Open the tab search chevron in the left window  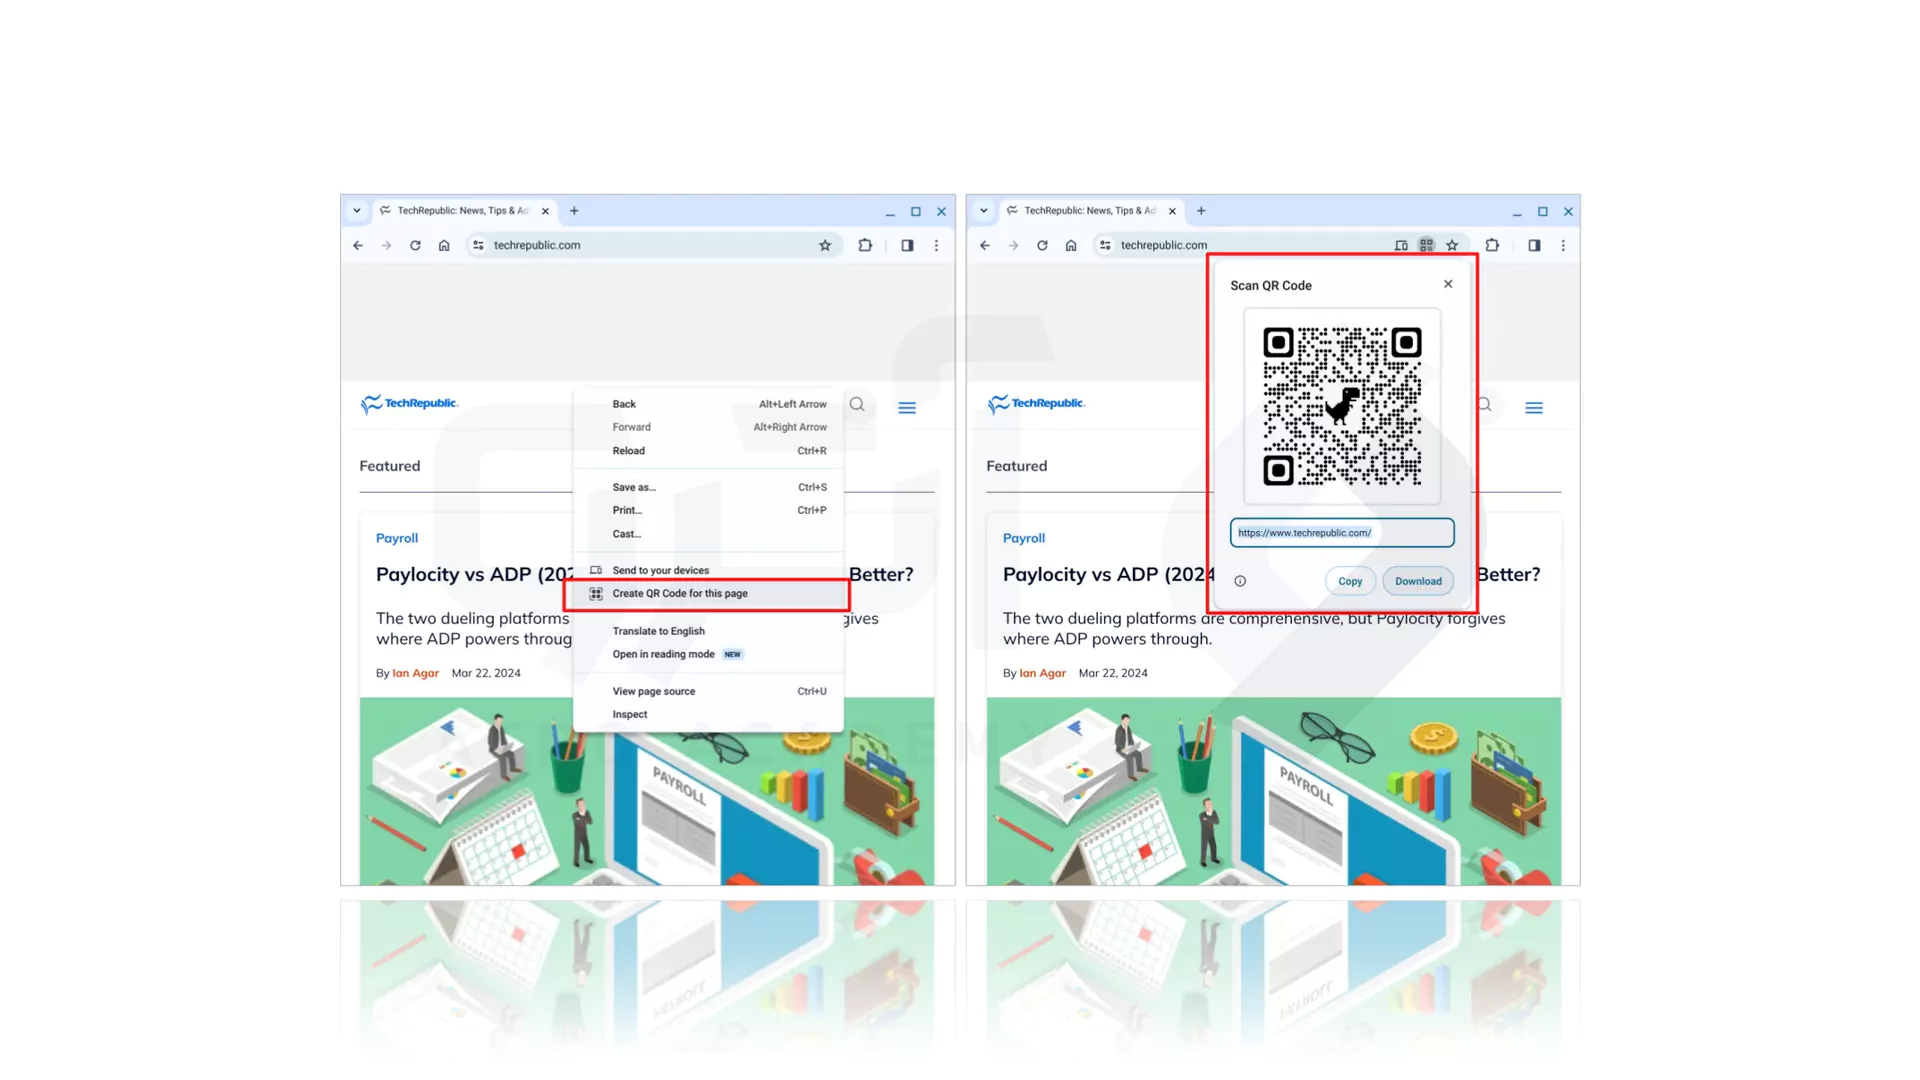coord(356,211)
